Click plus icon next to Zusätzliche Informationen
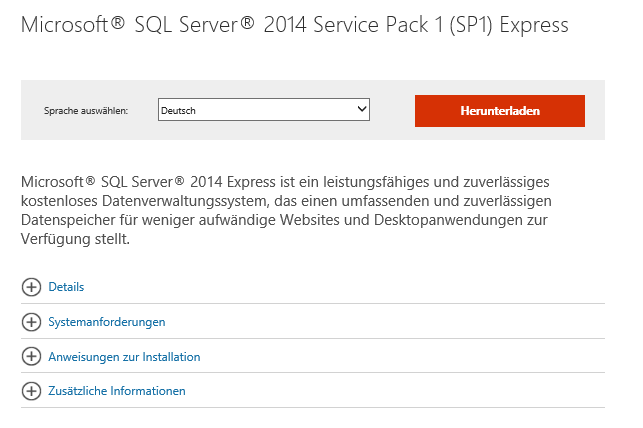The image size is (643, 428). point(31,391)
